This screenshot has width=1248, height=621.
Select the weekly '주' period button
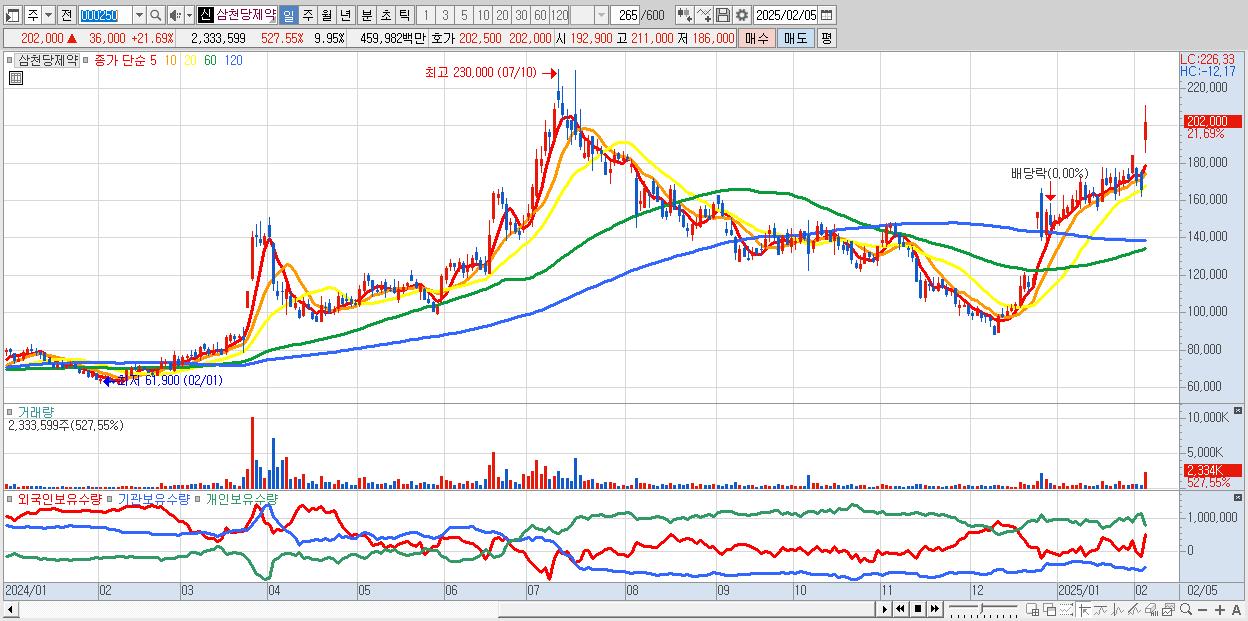(307, 15)
